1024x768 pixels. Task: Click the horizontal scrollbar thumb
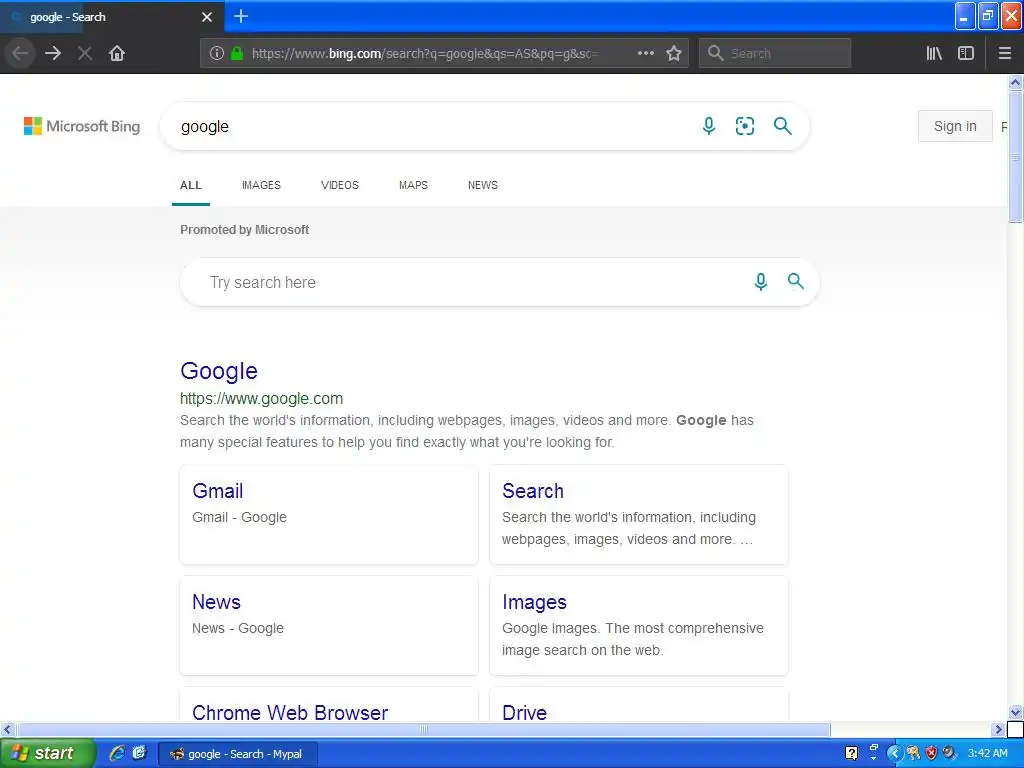(x=423, y=729)
